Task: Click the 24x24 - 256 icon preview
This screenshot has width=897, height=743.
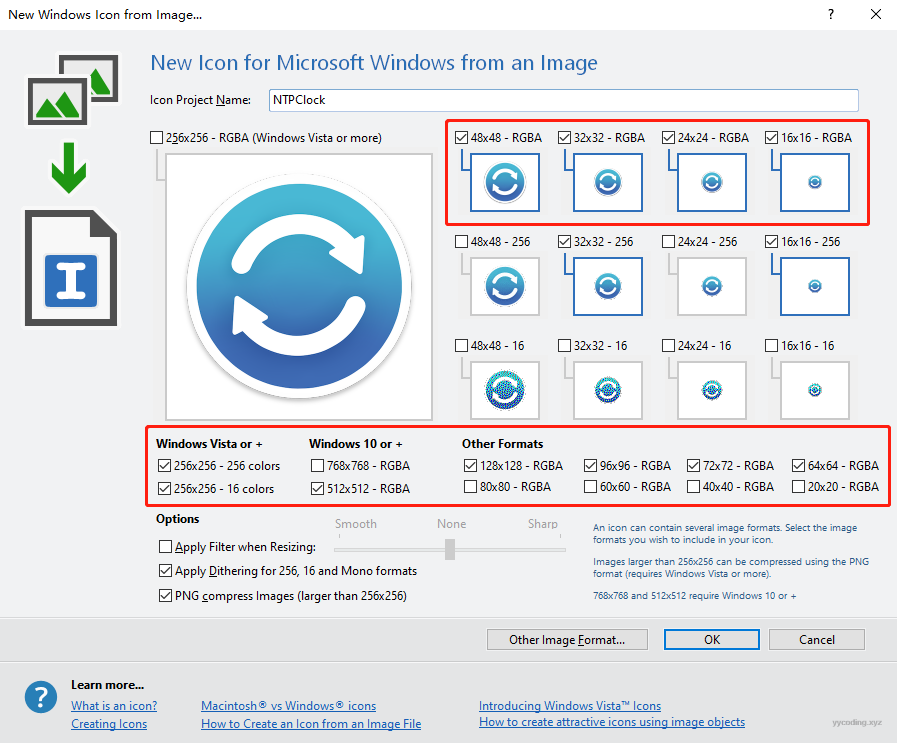Action: tap(711, 287)
